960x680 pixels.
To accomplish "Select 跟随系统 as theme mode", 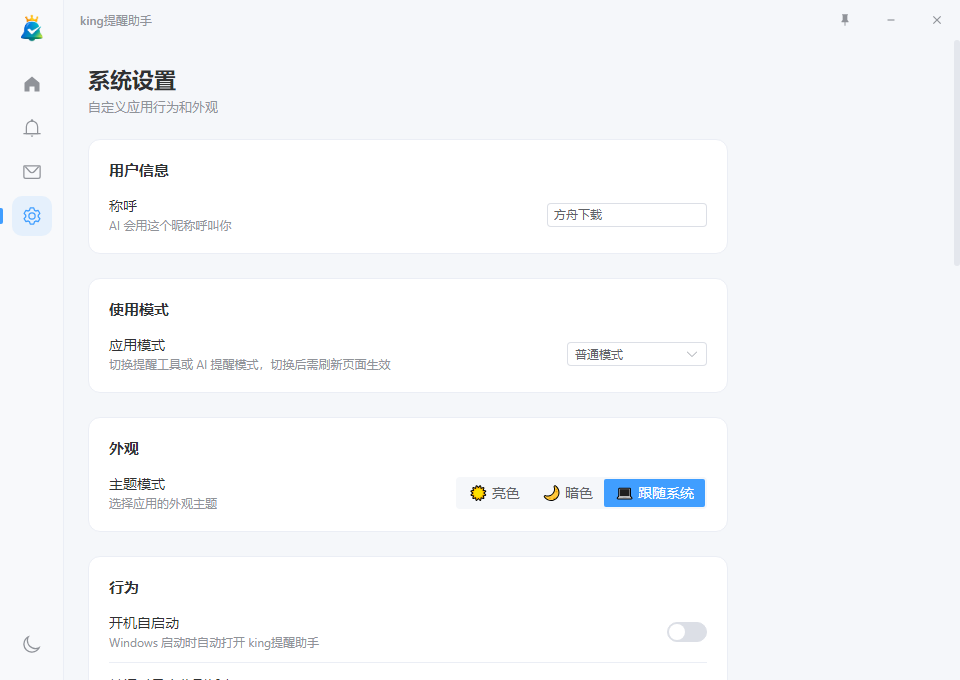I will tap(654, 492).
